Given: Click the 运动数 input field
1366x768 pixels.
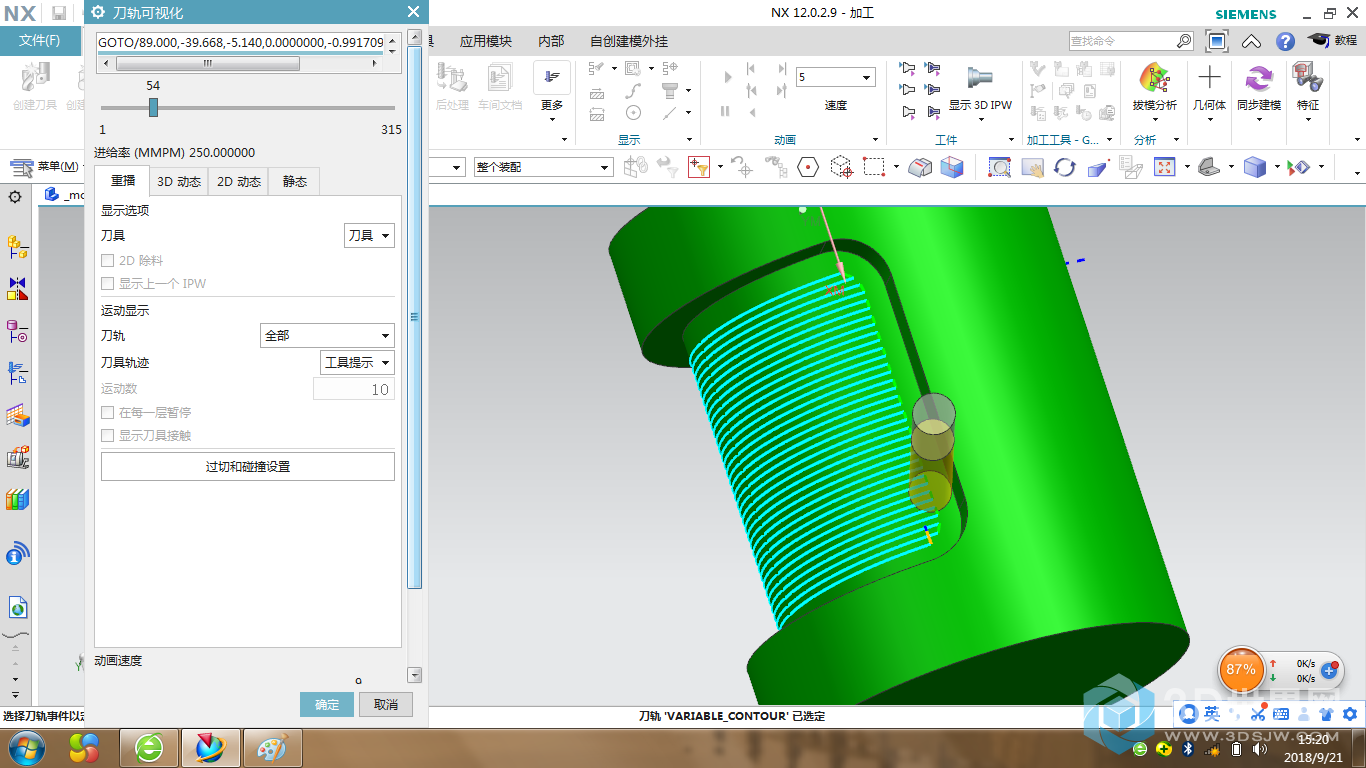Looking at the screenshot, I should point(354,389).
